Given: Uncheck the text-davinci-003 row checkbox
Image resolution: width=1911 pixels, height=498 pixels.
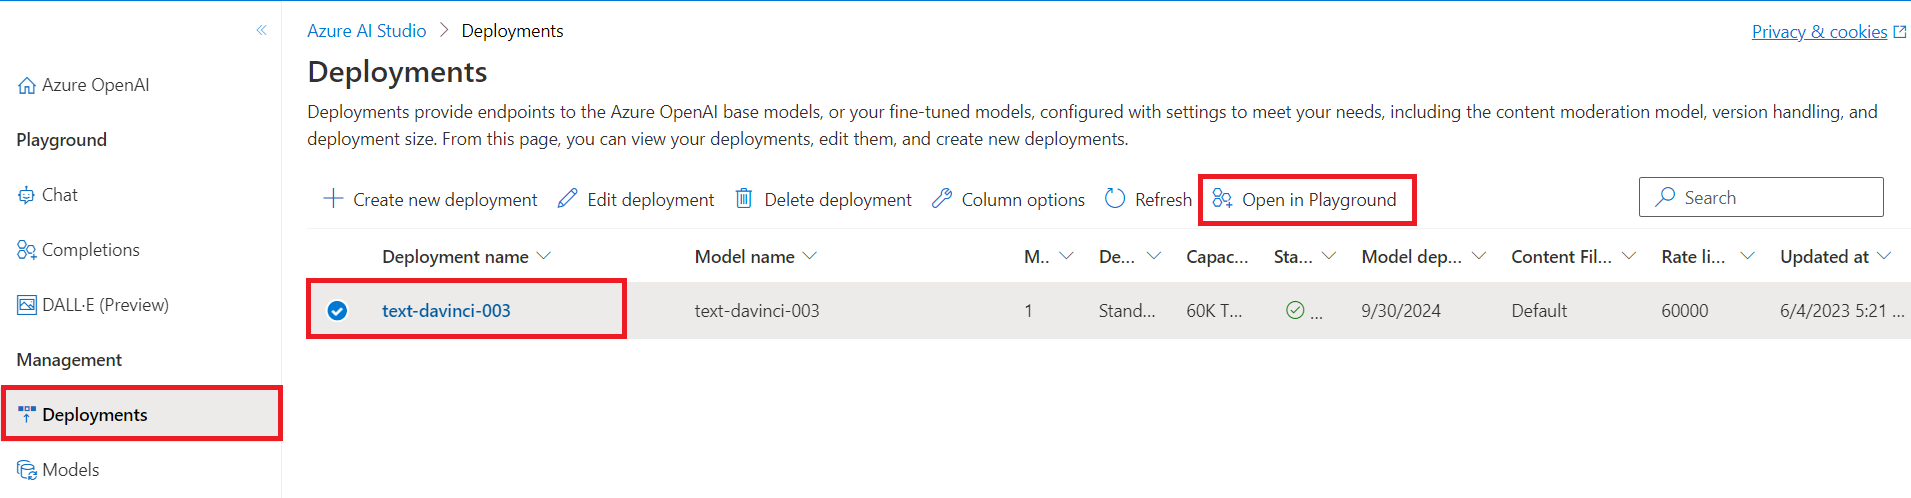Looking at the screenshot, I should click(x=337, y=311).
